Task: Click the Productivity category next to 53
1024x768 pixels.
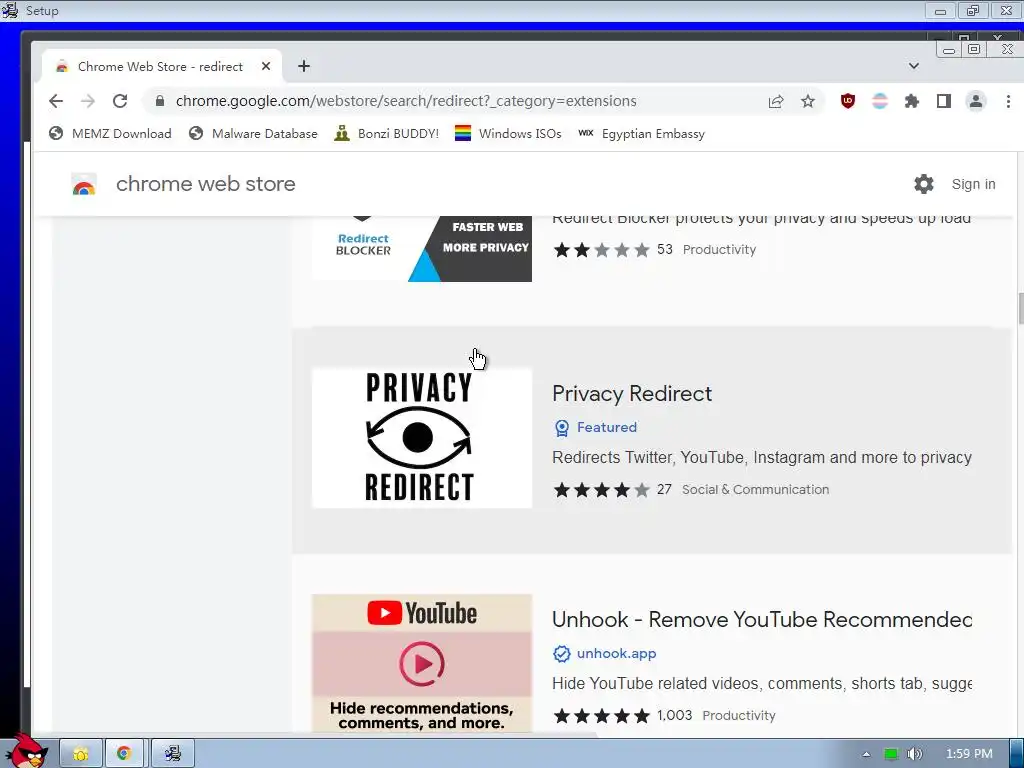Action: point(719,249)
